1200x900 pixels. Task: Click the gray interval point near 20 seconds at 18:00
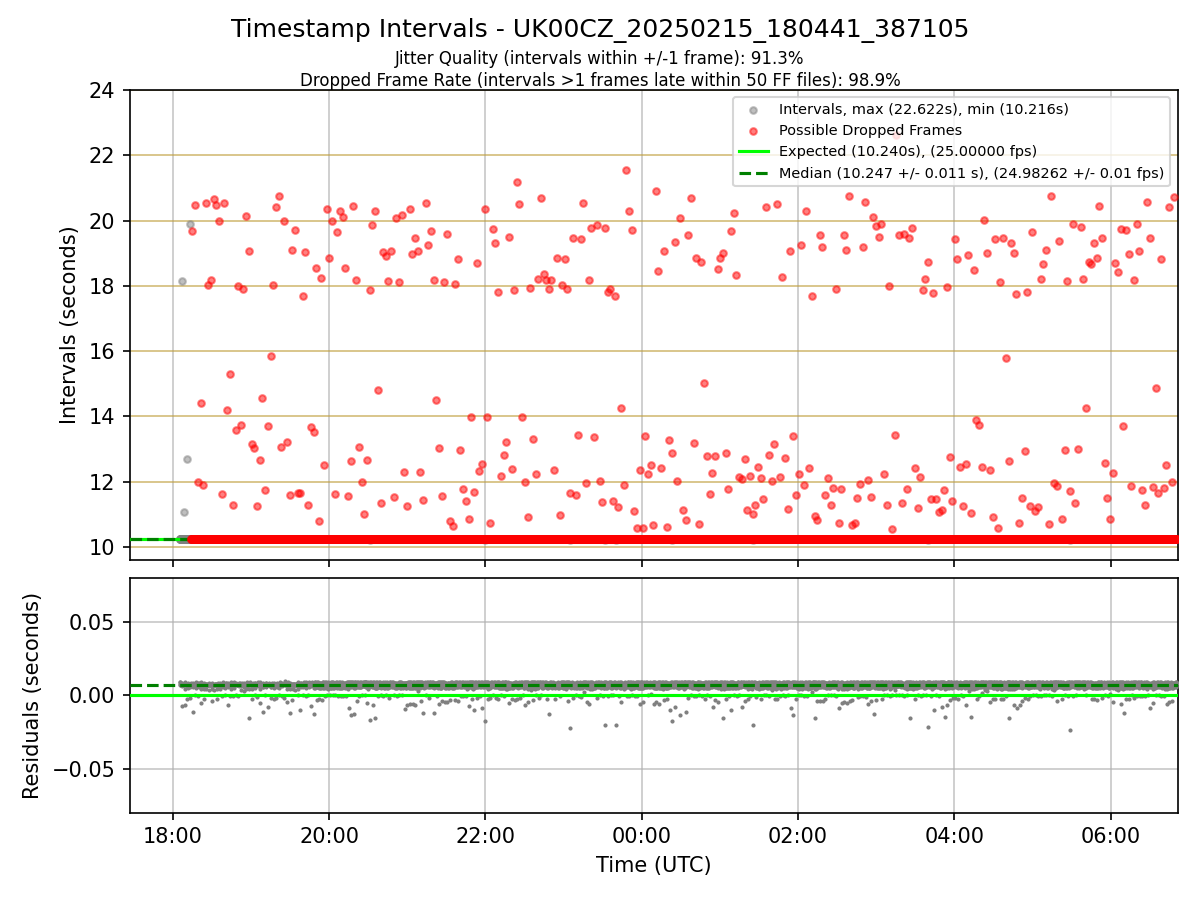[x=190, y=224]
